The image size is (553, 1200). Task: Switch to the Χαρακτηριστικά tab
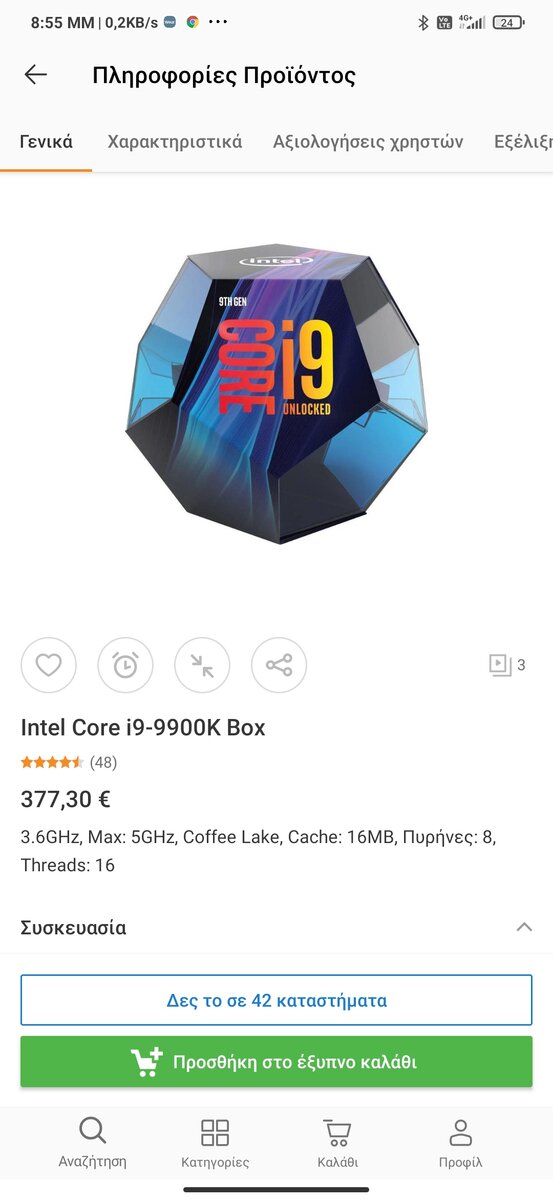click(175, 141)
